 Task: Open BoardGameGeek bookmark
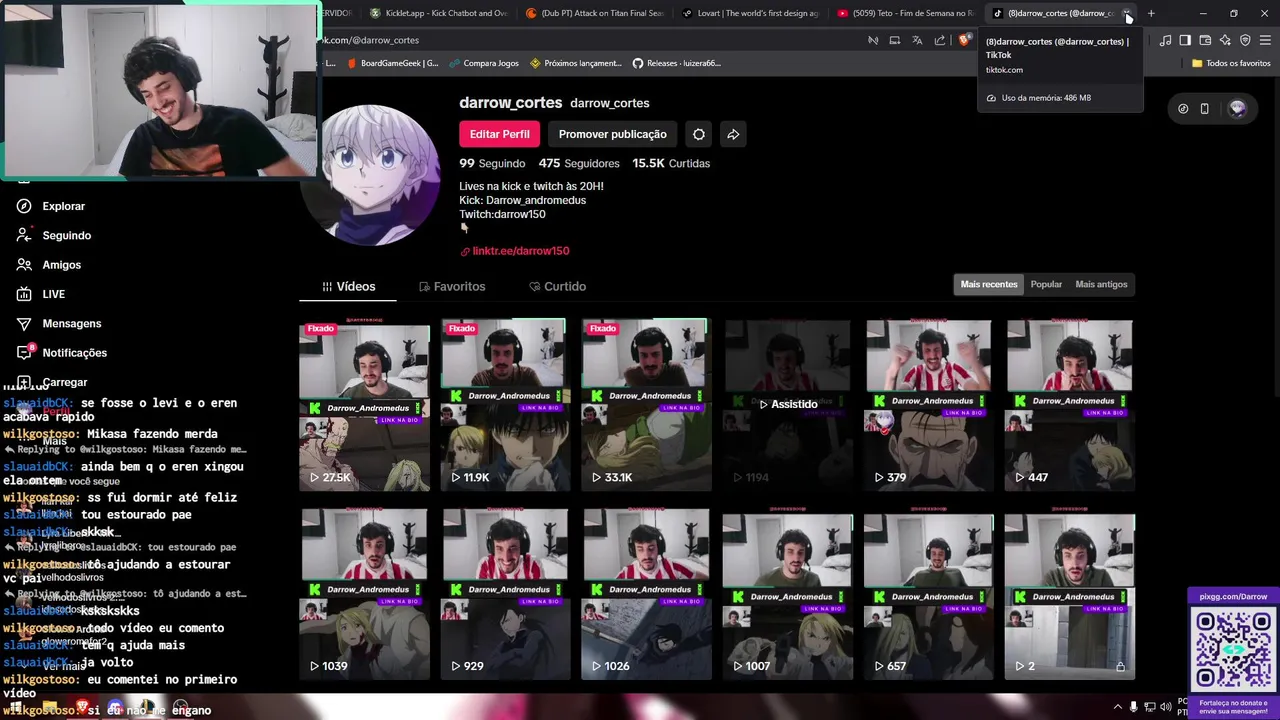[x=393, y=63]
